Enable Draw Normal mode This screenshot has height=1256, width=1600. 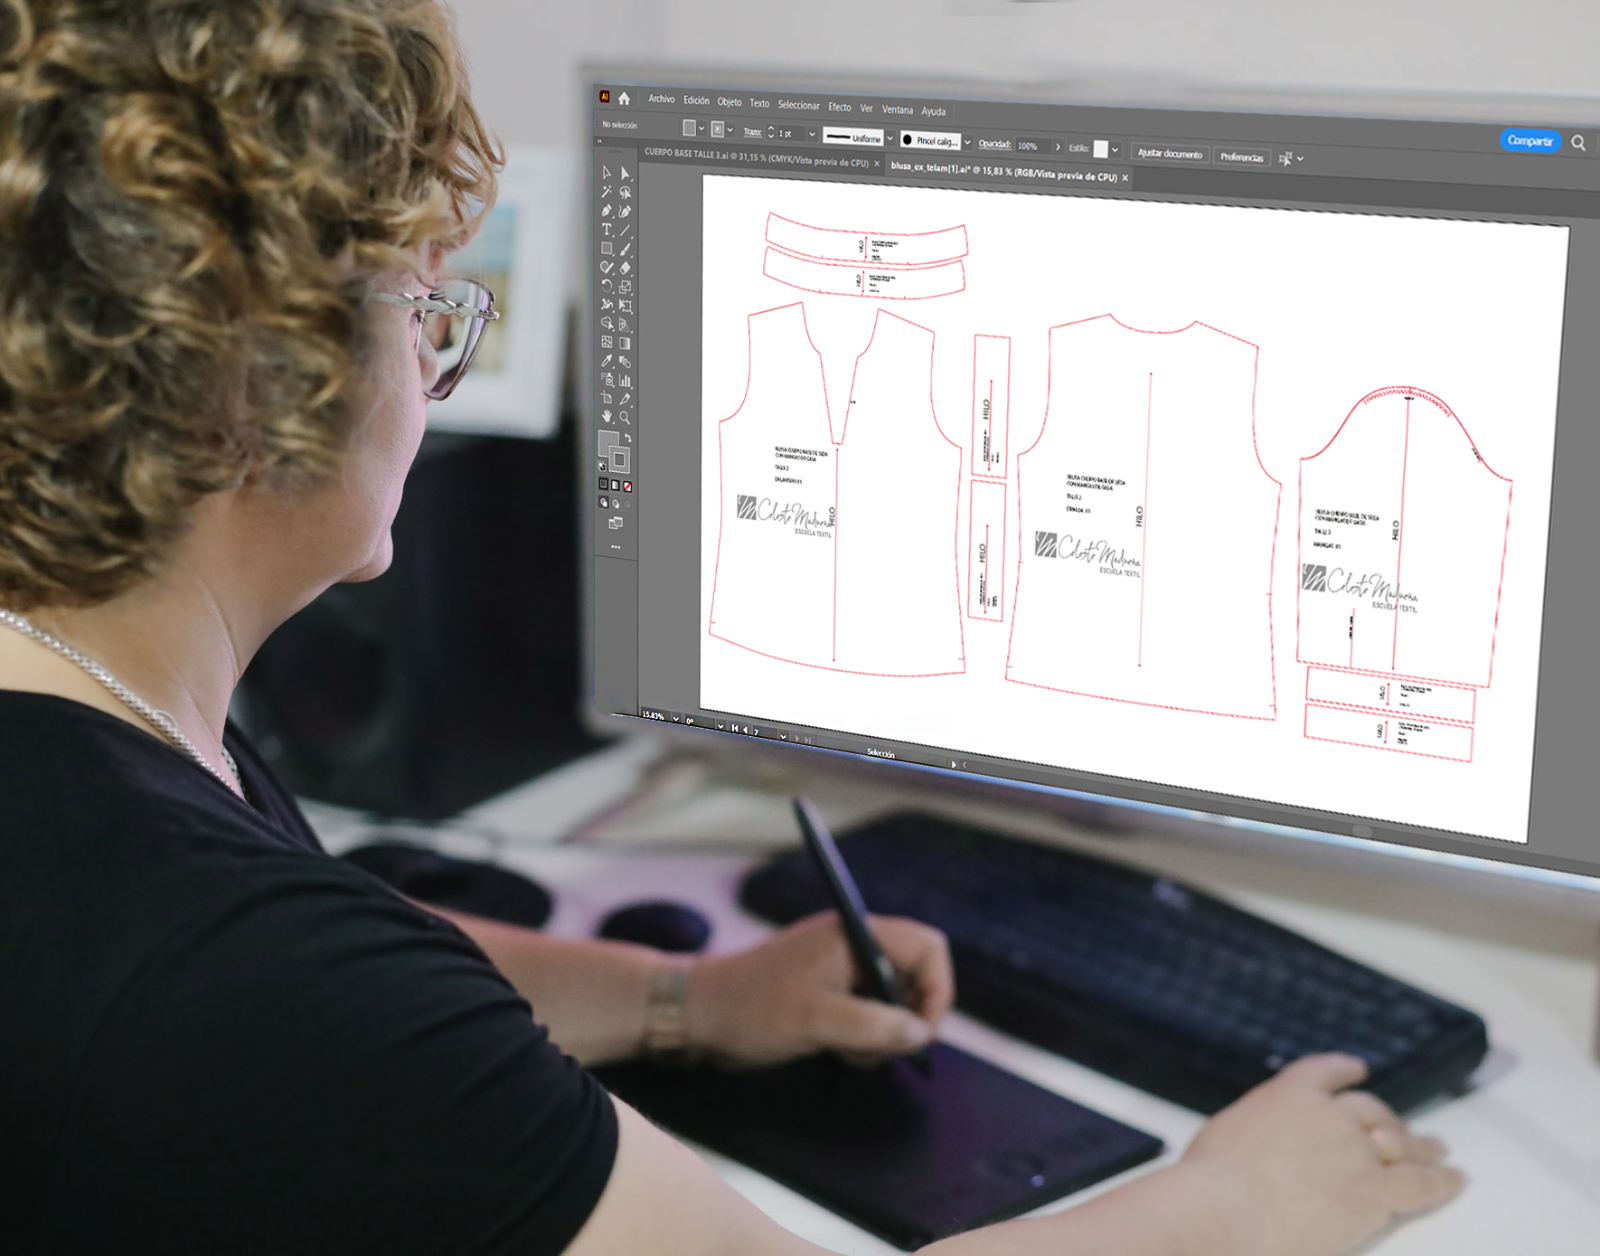point(603,502)
